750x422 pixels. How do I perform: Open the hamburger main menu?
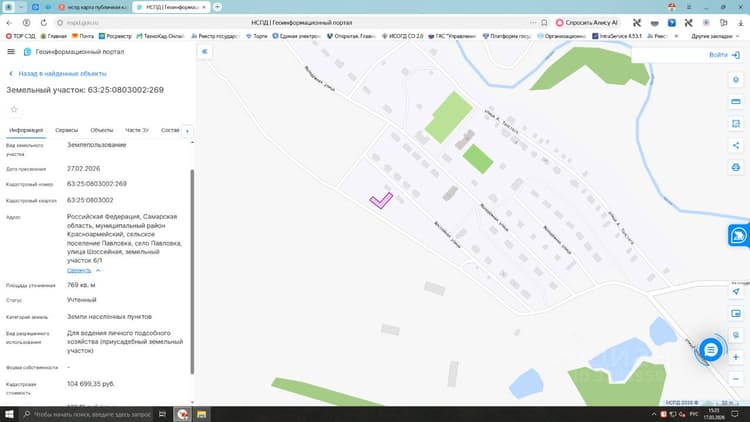tap(11, 52)
